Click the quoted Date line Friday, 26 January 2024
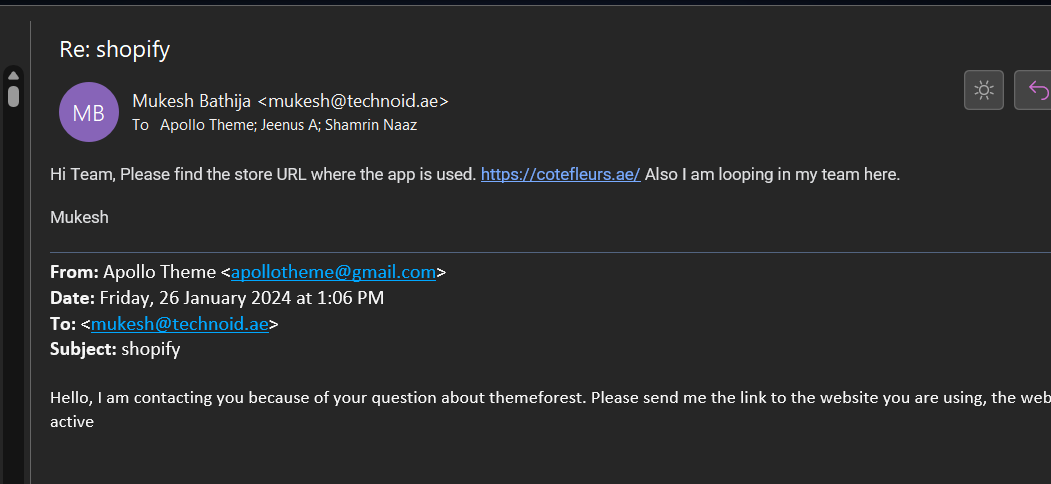The width and height of the screenshot is (1051, 484). pyautogui.click(x=217, y=298)
